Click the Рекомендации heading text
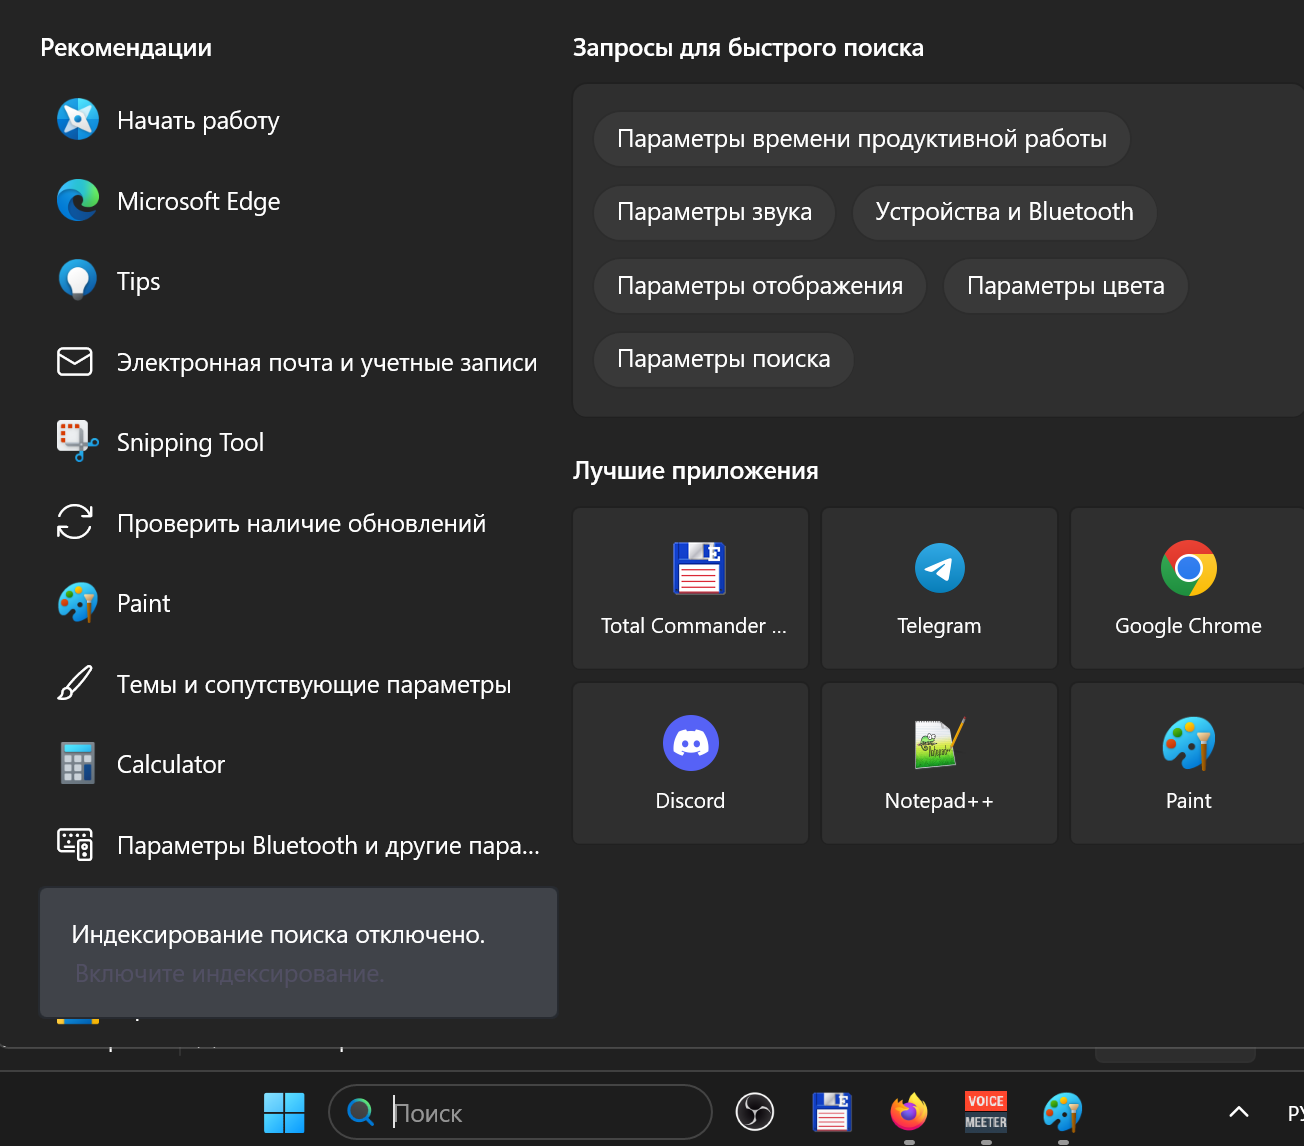Image resolution: width=1304 pixels, height=1146 pixels. coord(126,48)
